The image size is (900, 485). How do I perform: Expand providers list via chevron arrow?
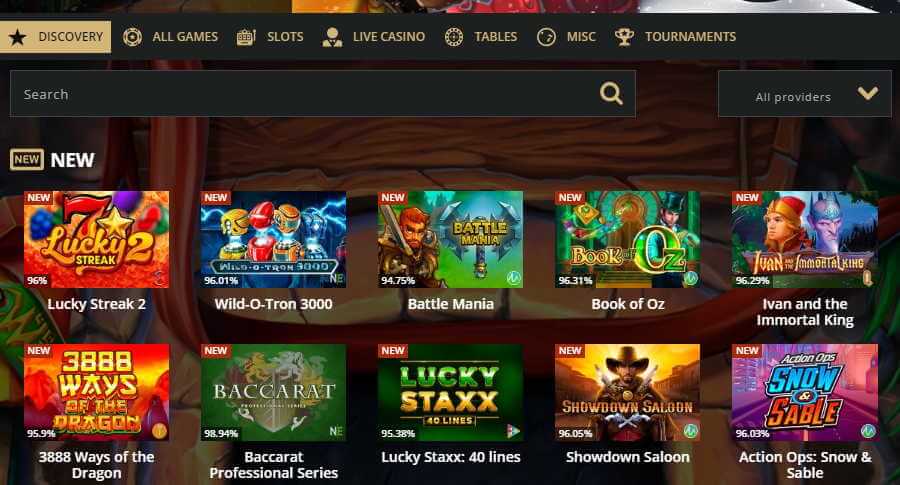[867, 93]
